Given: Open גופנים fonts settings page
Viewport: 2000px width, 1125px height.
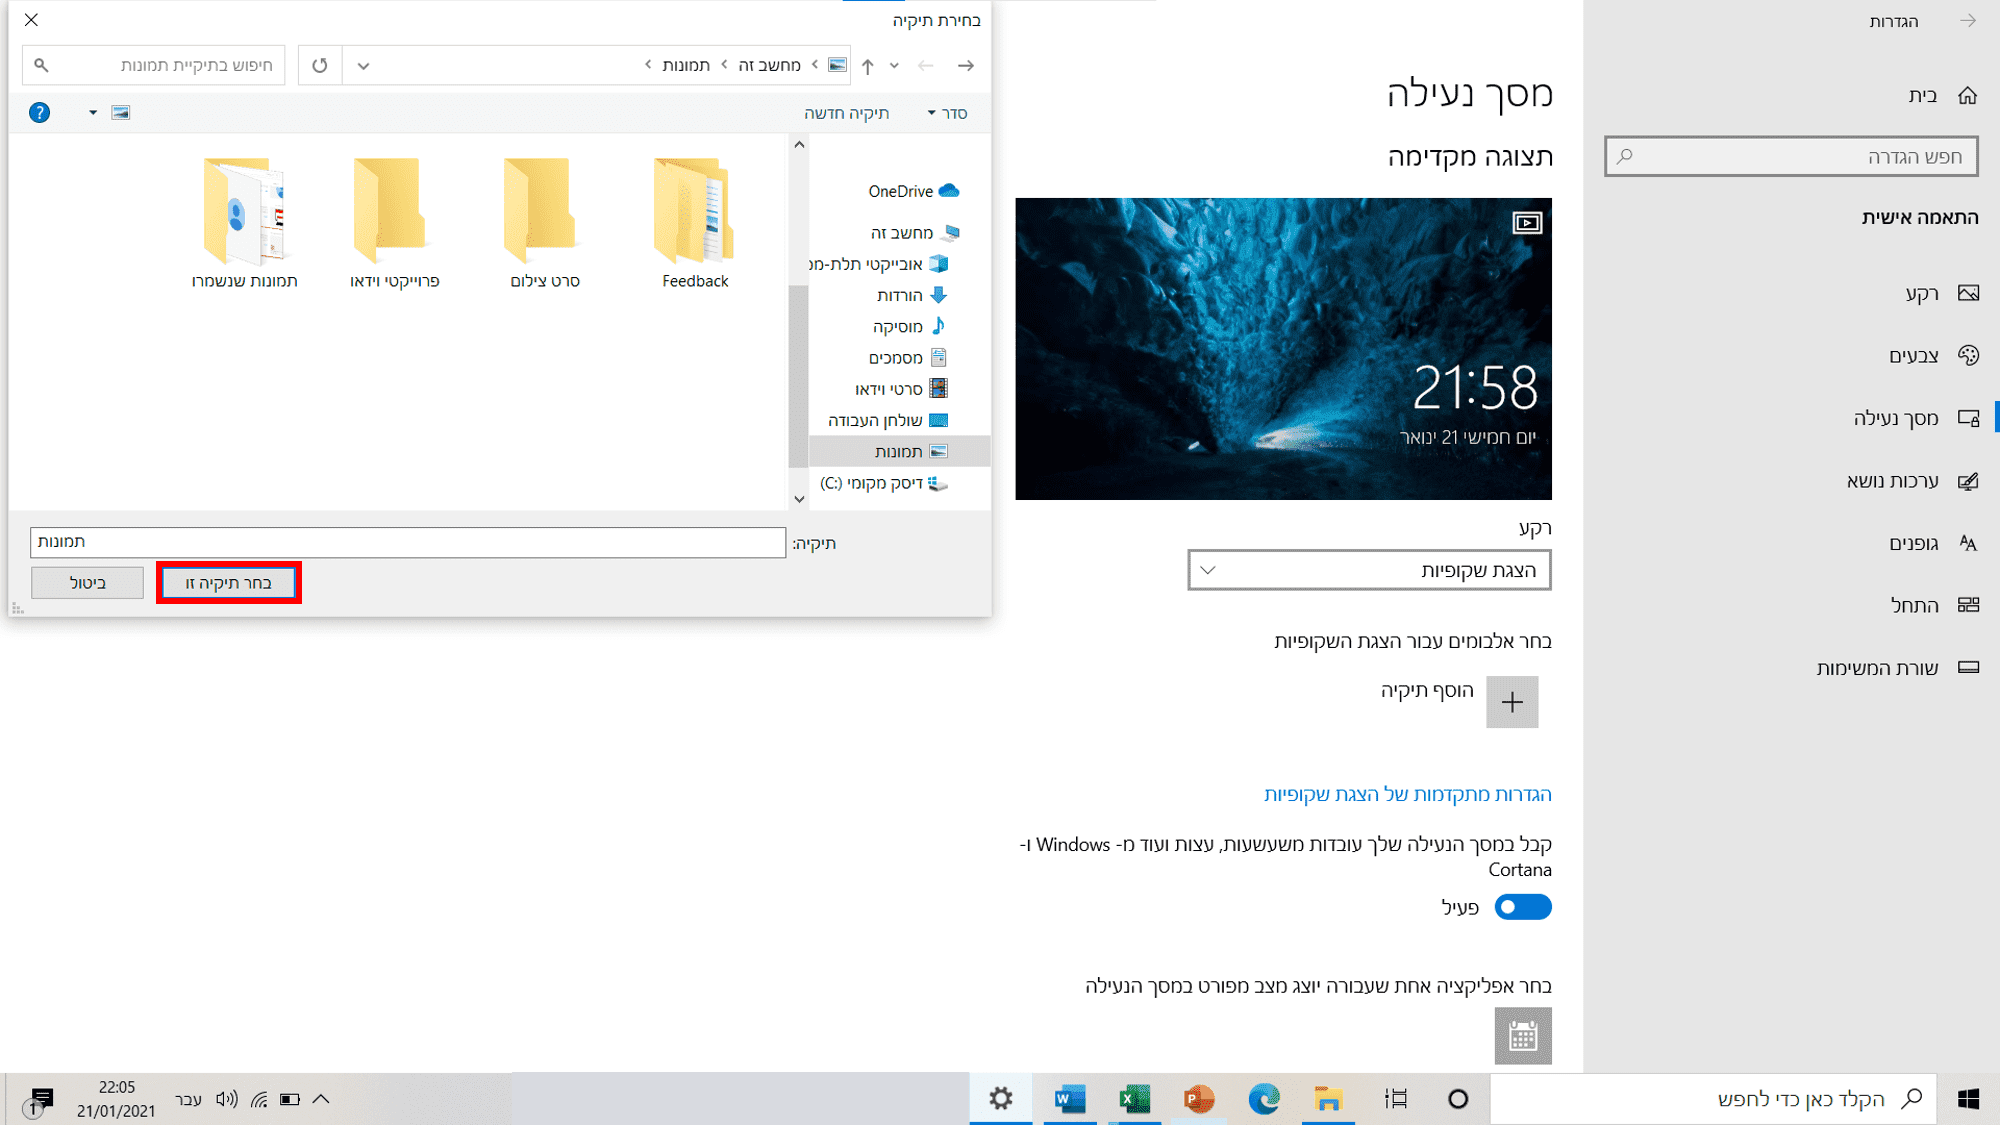Looking at the screenshot, I should tap(1933, 543).
